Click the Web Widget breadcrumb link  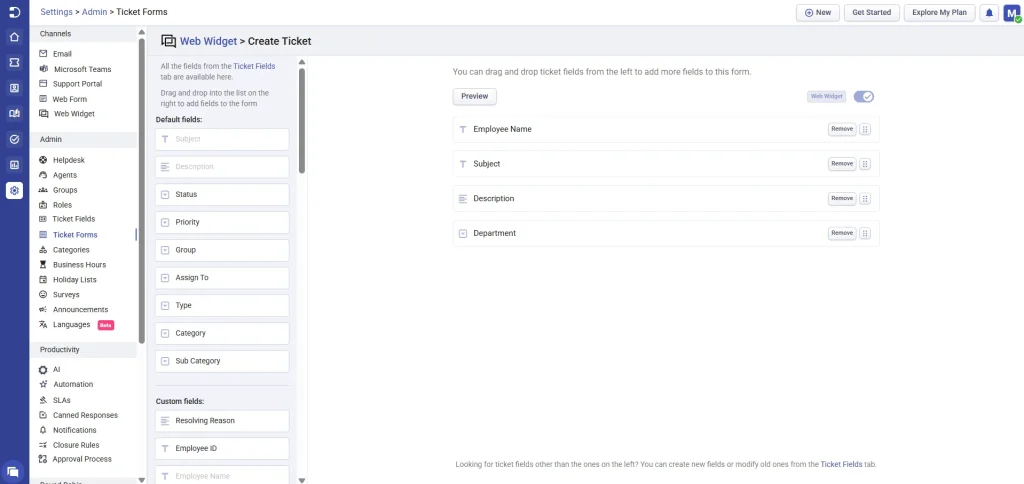208,41
